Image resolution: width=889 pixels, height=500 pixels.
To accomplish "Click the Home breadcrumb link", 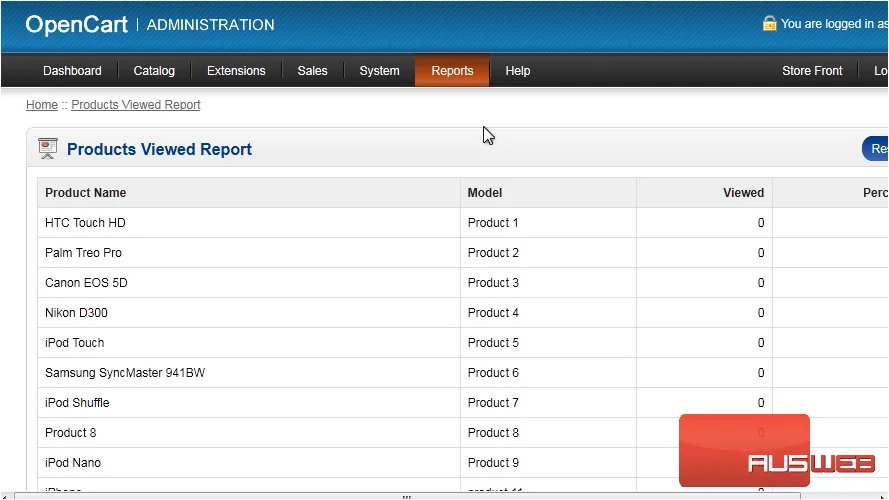I will [42, 105].
